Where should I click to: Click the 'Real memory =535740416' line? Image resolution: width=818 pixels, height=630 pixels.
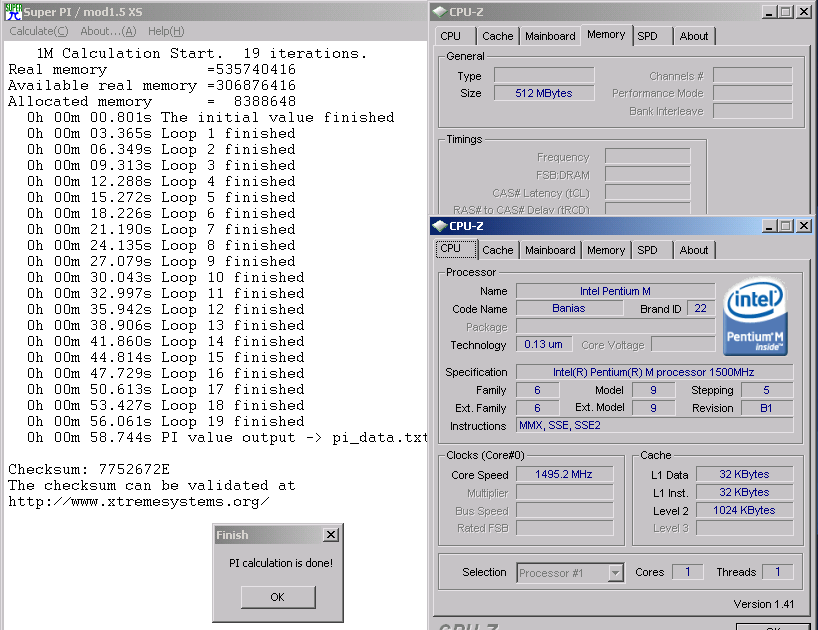click(x=152, y=69)
